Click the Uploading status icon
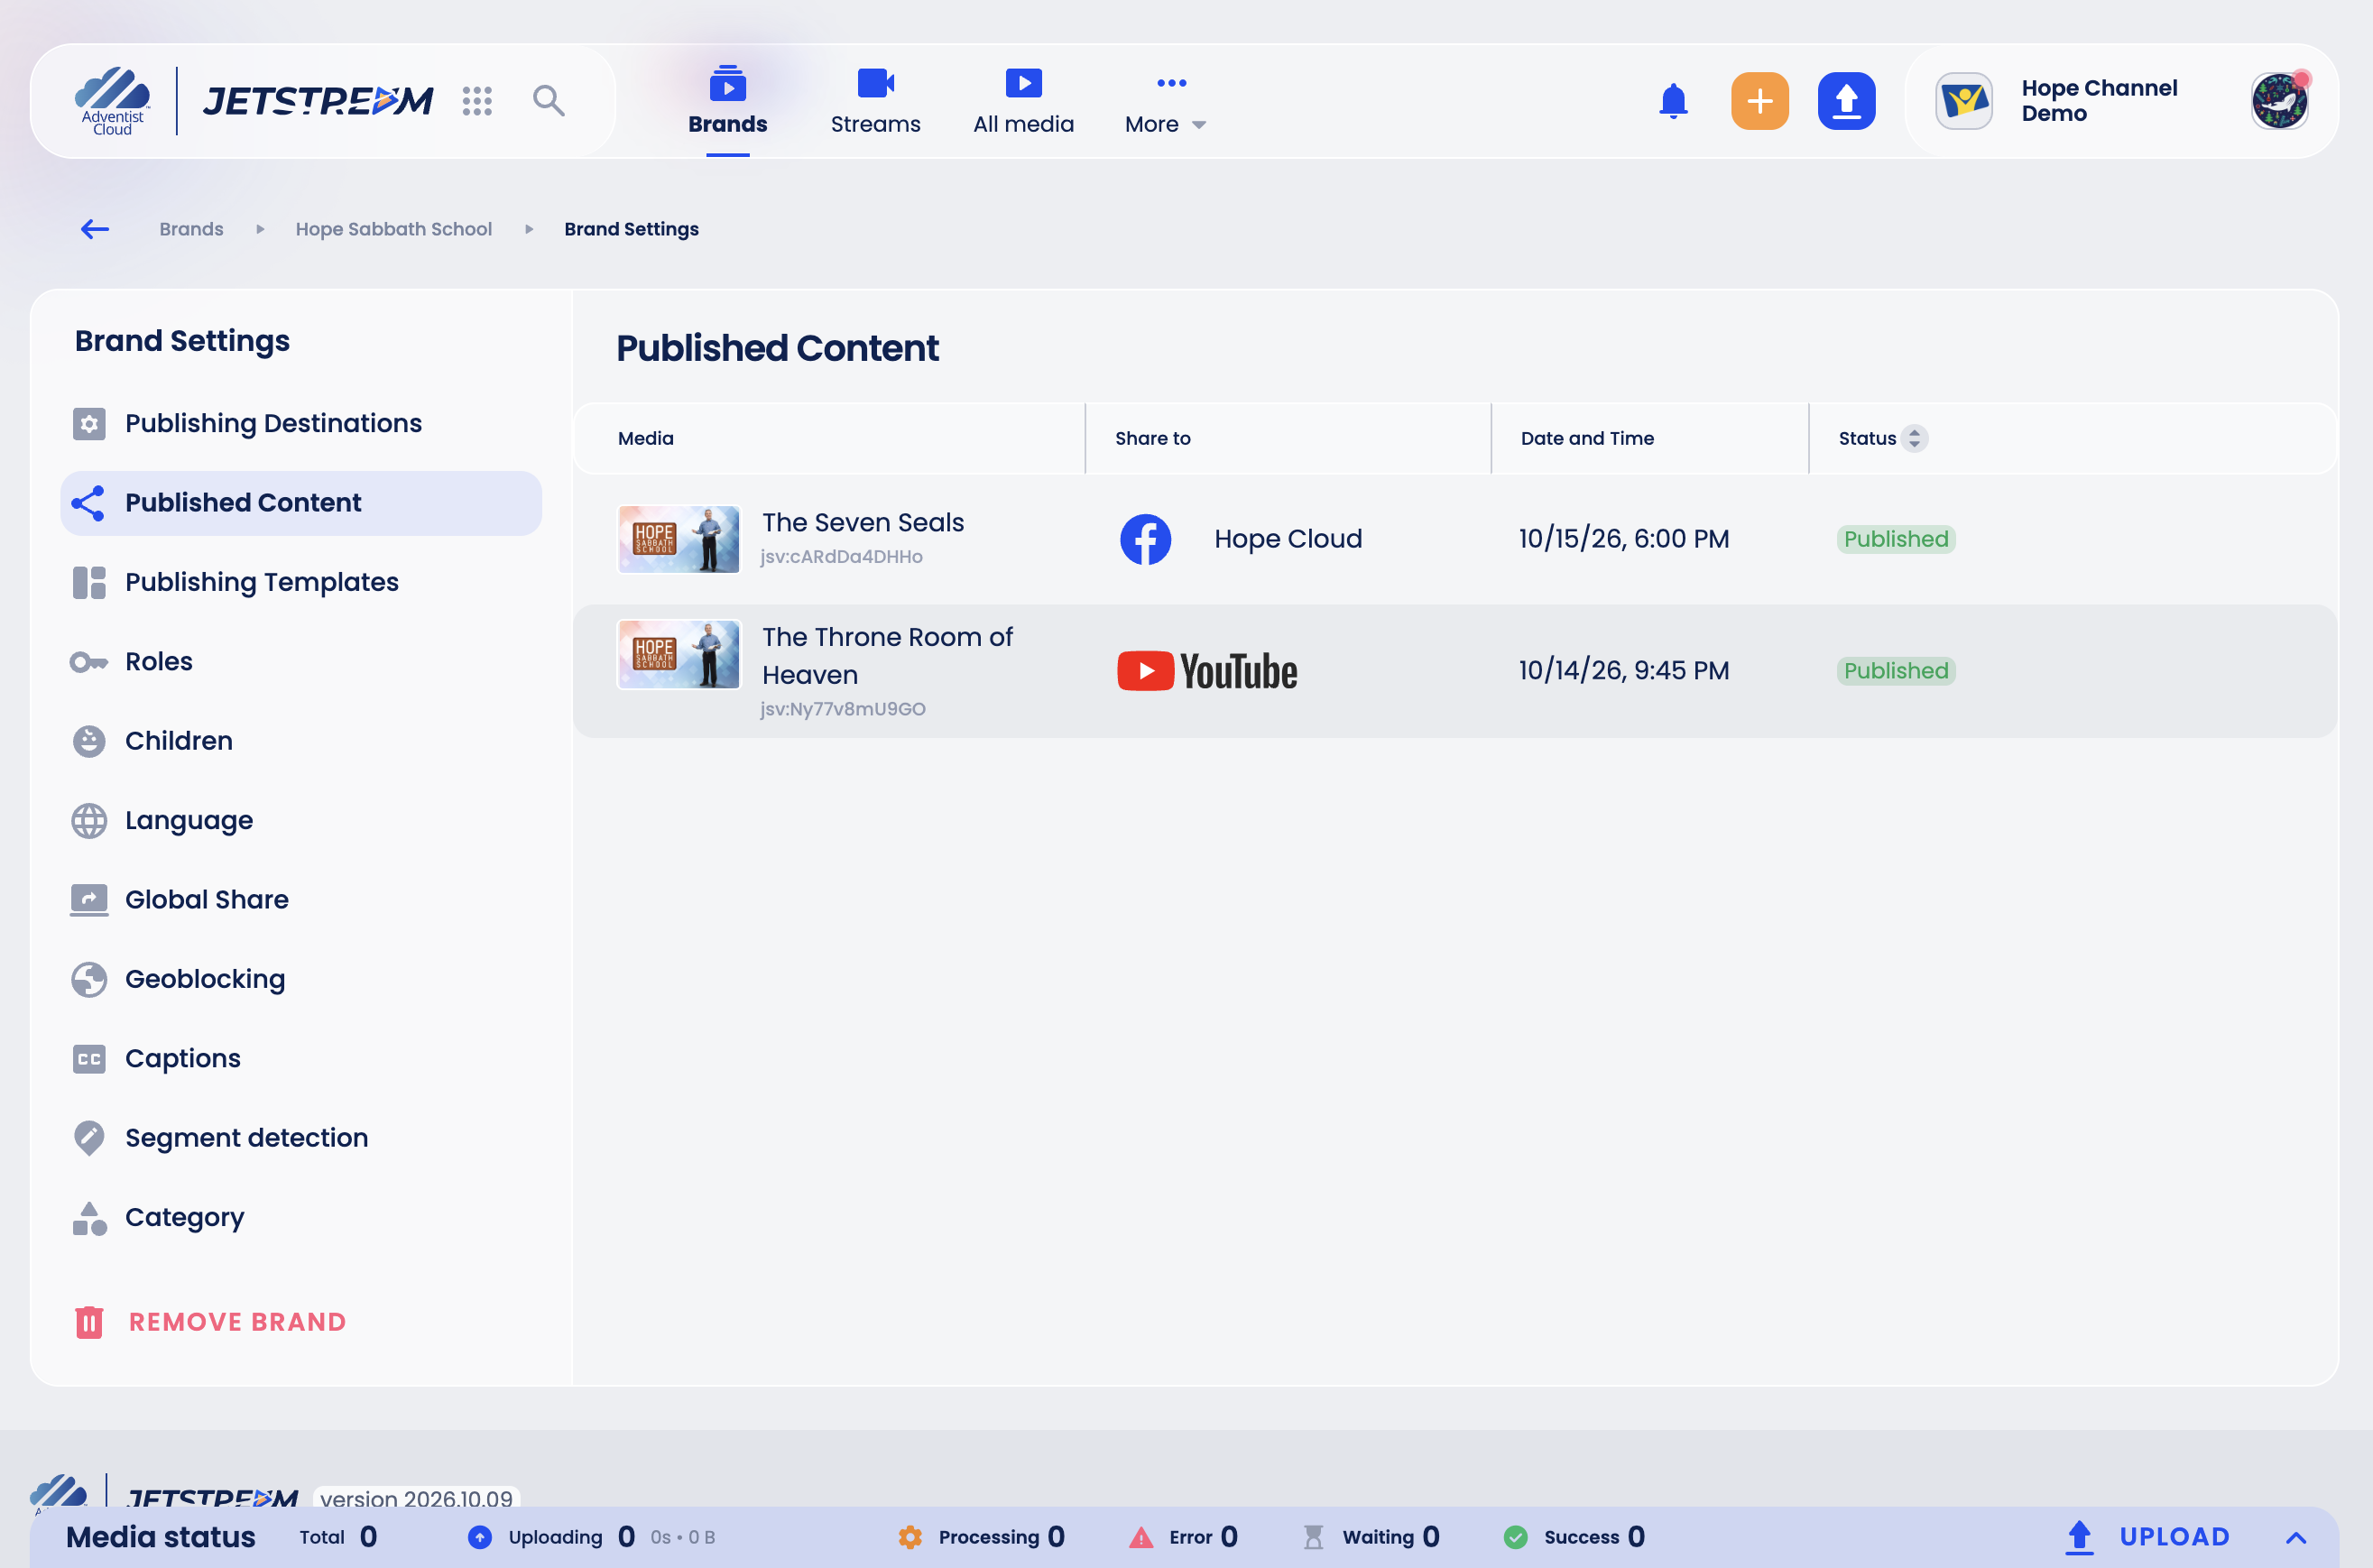This screenshot has width=2373, height=1568. pos(480,1537)
